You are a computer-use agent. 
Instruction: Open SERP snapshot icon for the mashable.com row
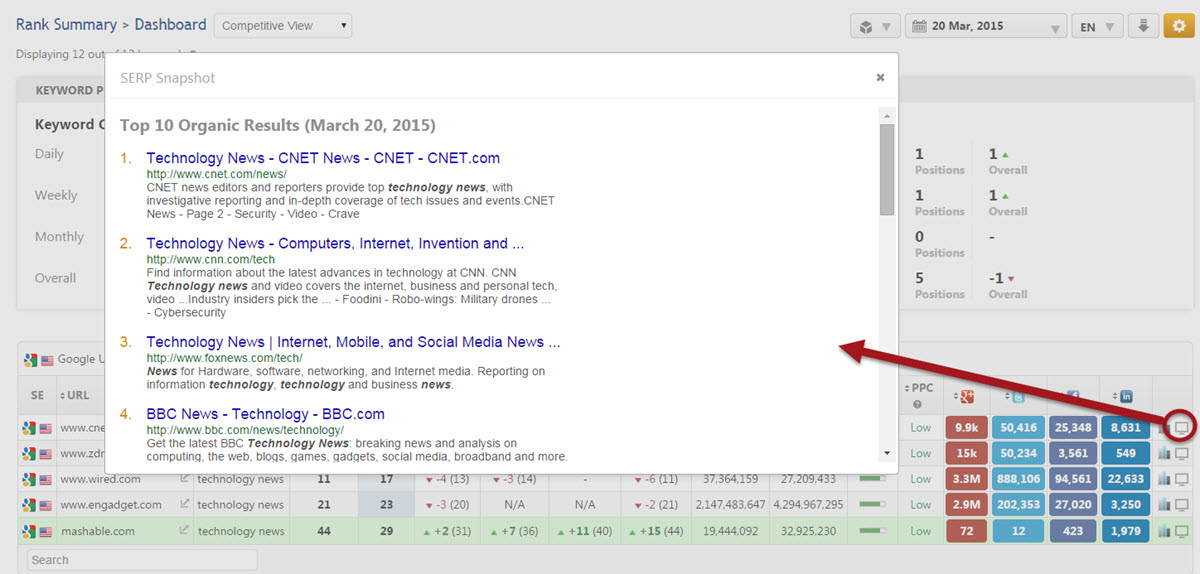tap(1182, 531)
